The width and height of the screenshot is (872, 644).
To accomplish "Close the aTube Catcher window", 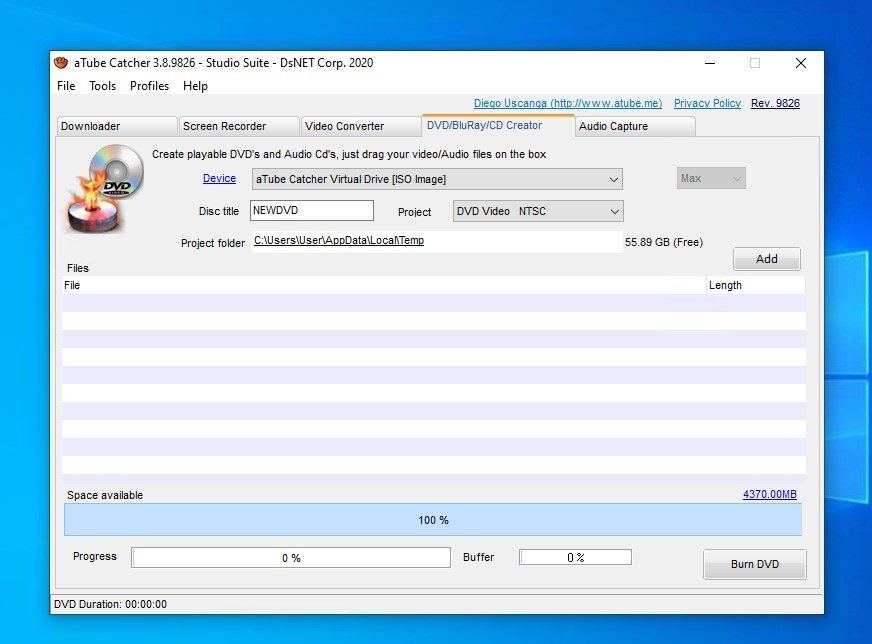I will pyautogui.click(x=801, y=63).
